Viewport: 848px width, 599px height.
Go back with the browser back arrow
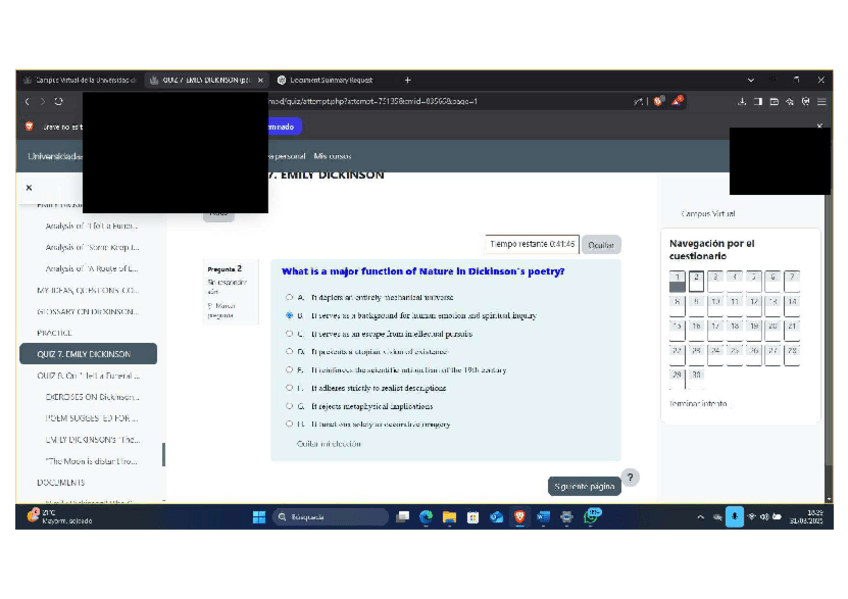tap(28, 102)
